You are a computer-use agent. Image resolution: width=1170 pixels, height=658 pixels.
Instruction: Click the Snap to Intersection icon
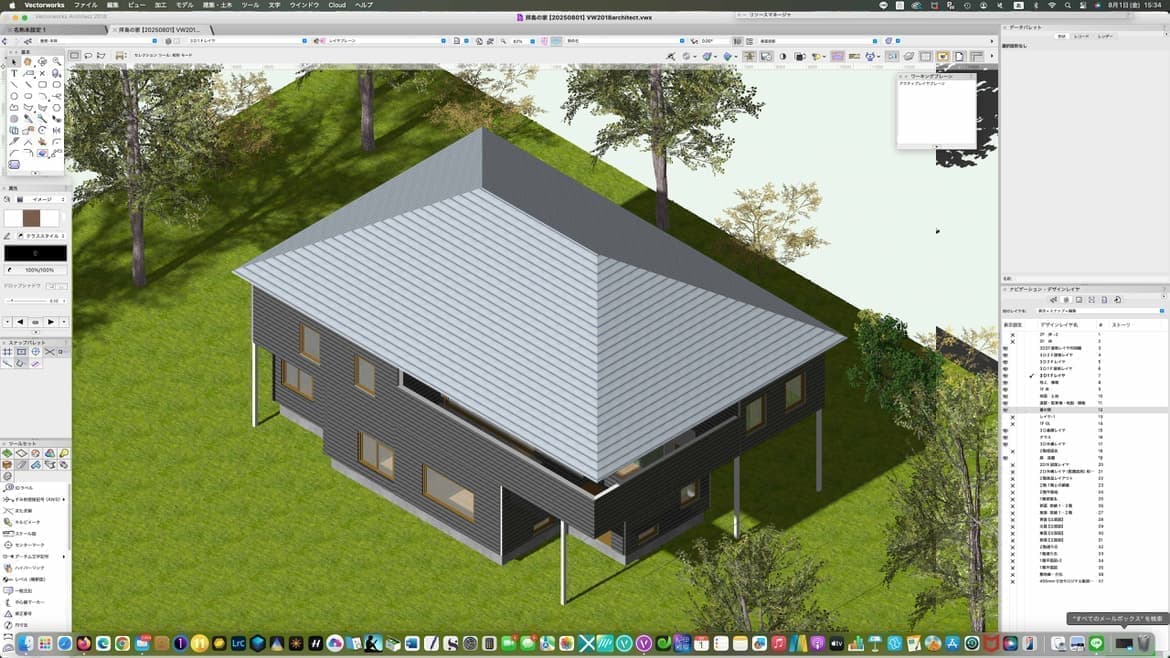point(49,352)
